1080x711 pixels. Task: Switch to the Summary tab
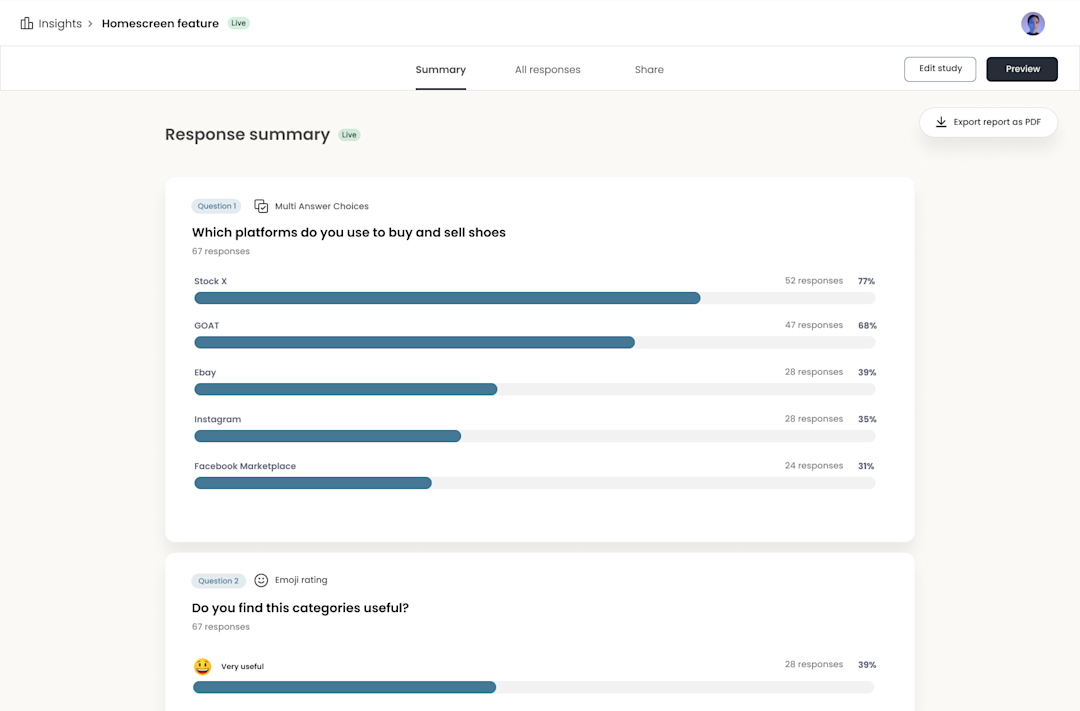(441, 70)
